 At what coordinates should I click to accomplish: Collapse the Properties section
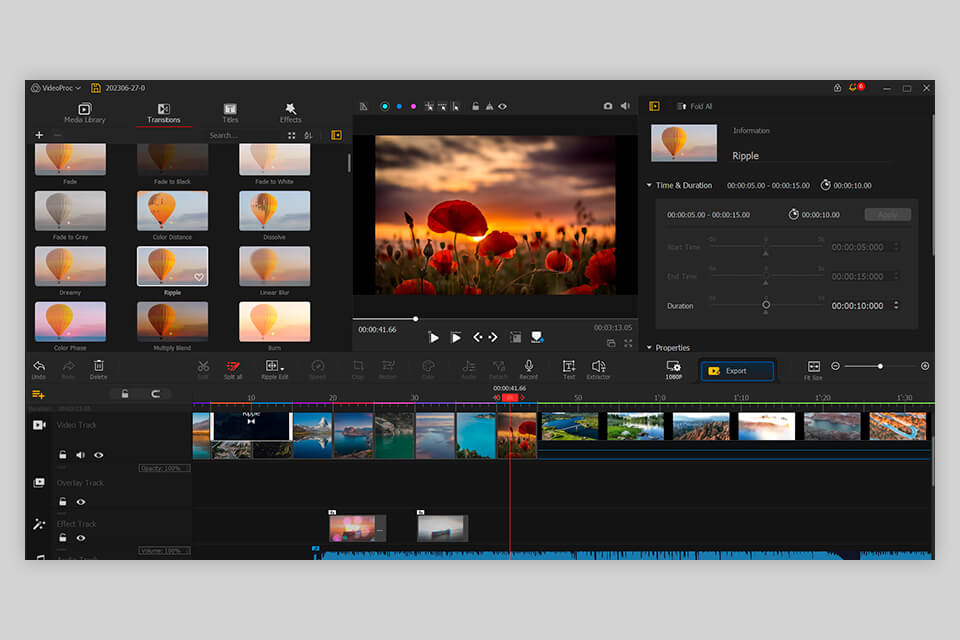pyautogui.click(x=649, y=347)
